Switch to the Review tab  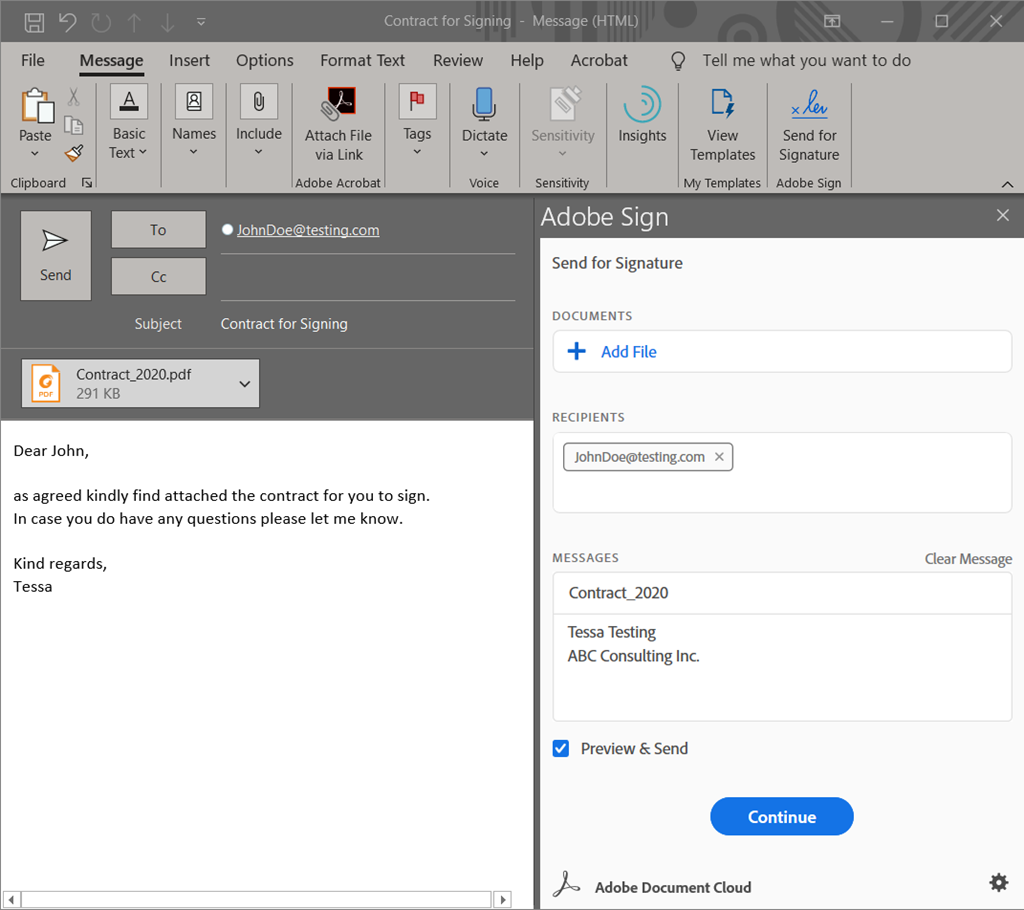point(457,60)
